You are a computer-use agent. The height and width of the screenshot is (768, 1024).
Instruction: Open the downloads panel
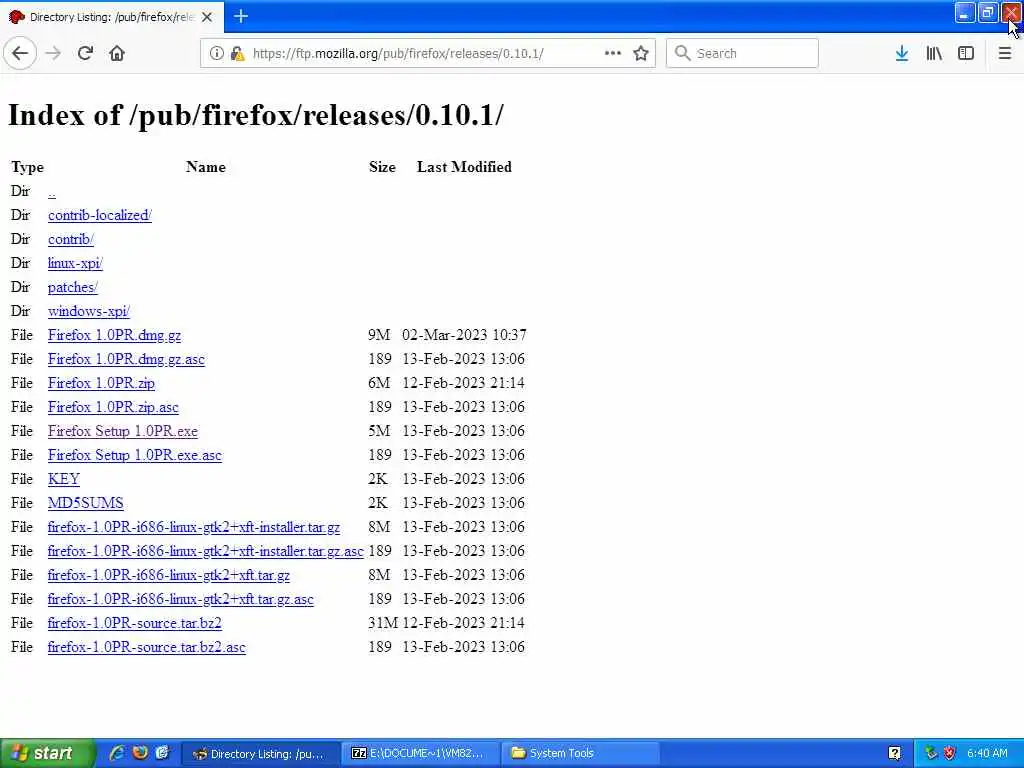(902, 54)
